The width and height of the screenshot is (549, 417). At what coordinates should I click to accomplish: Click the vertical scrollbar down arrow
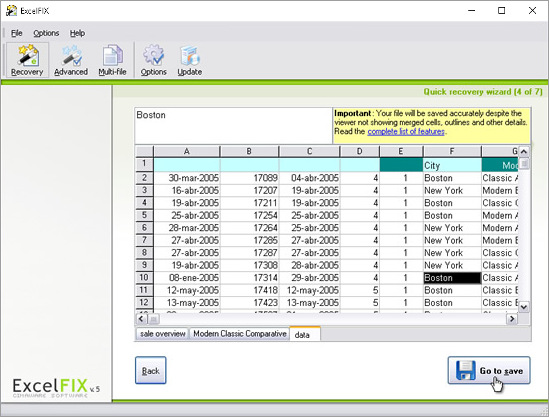(523, 307)
